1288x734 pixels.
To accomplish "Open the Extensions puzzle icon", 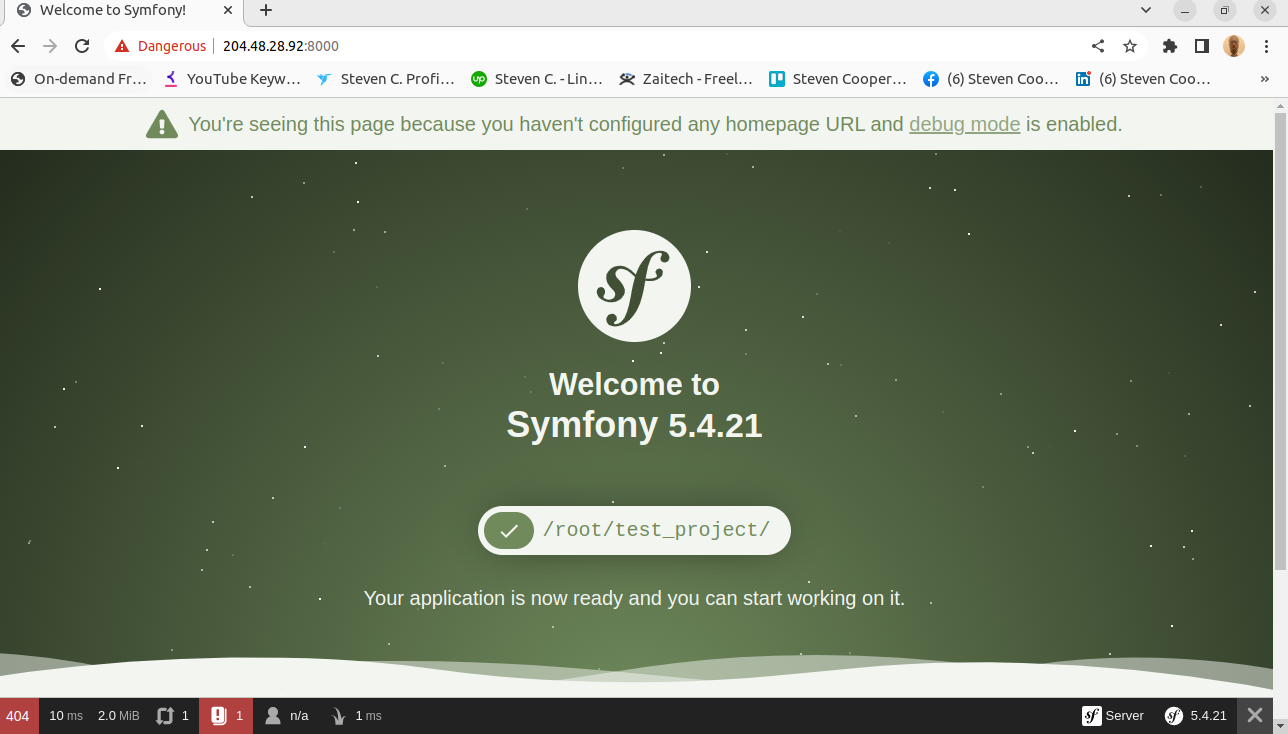I will (1170, 46).
